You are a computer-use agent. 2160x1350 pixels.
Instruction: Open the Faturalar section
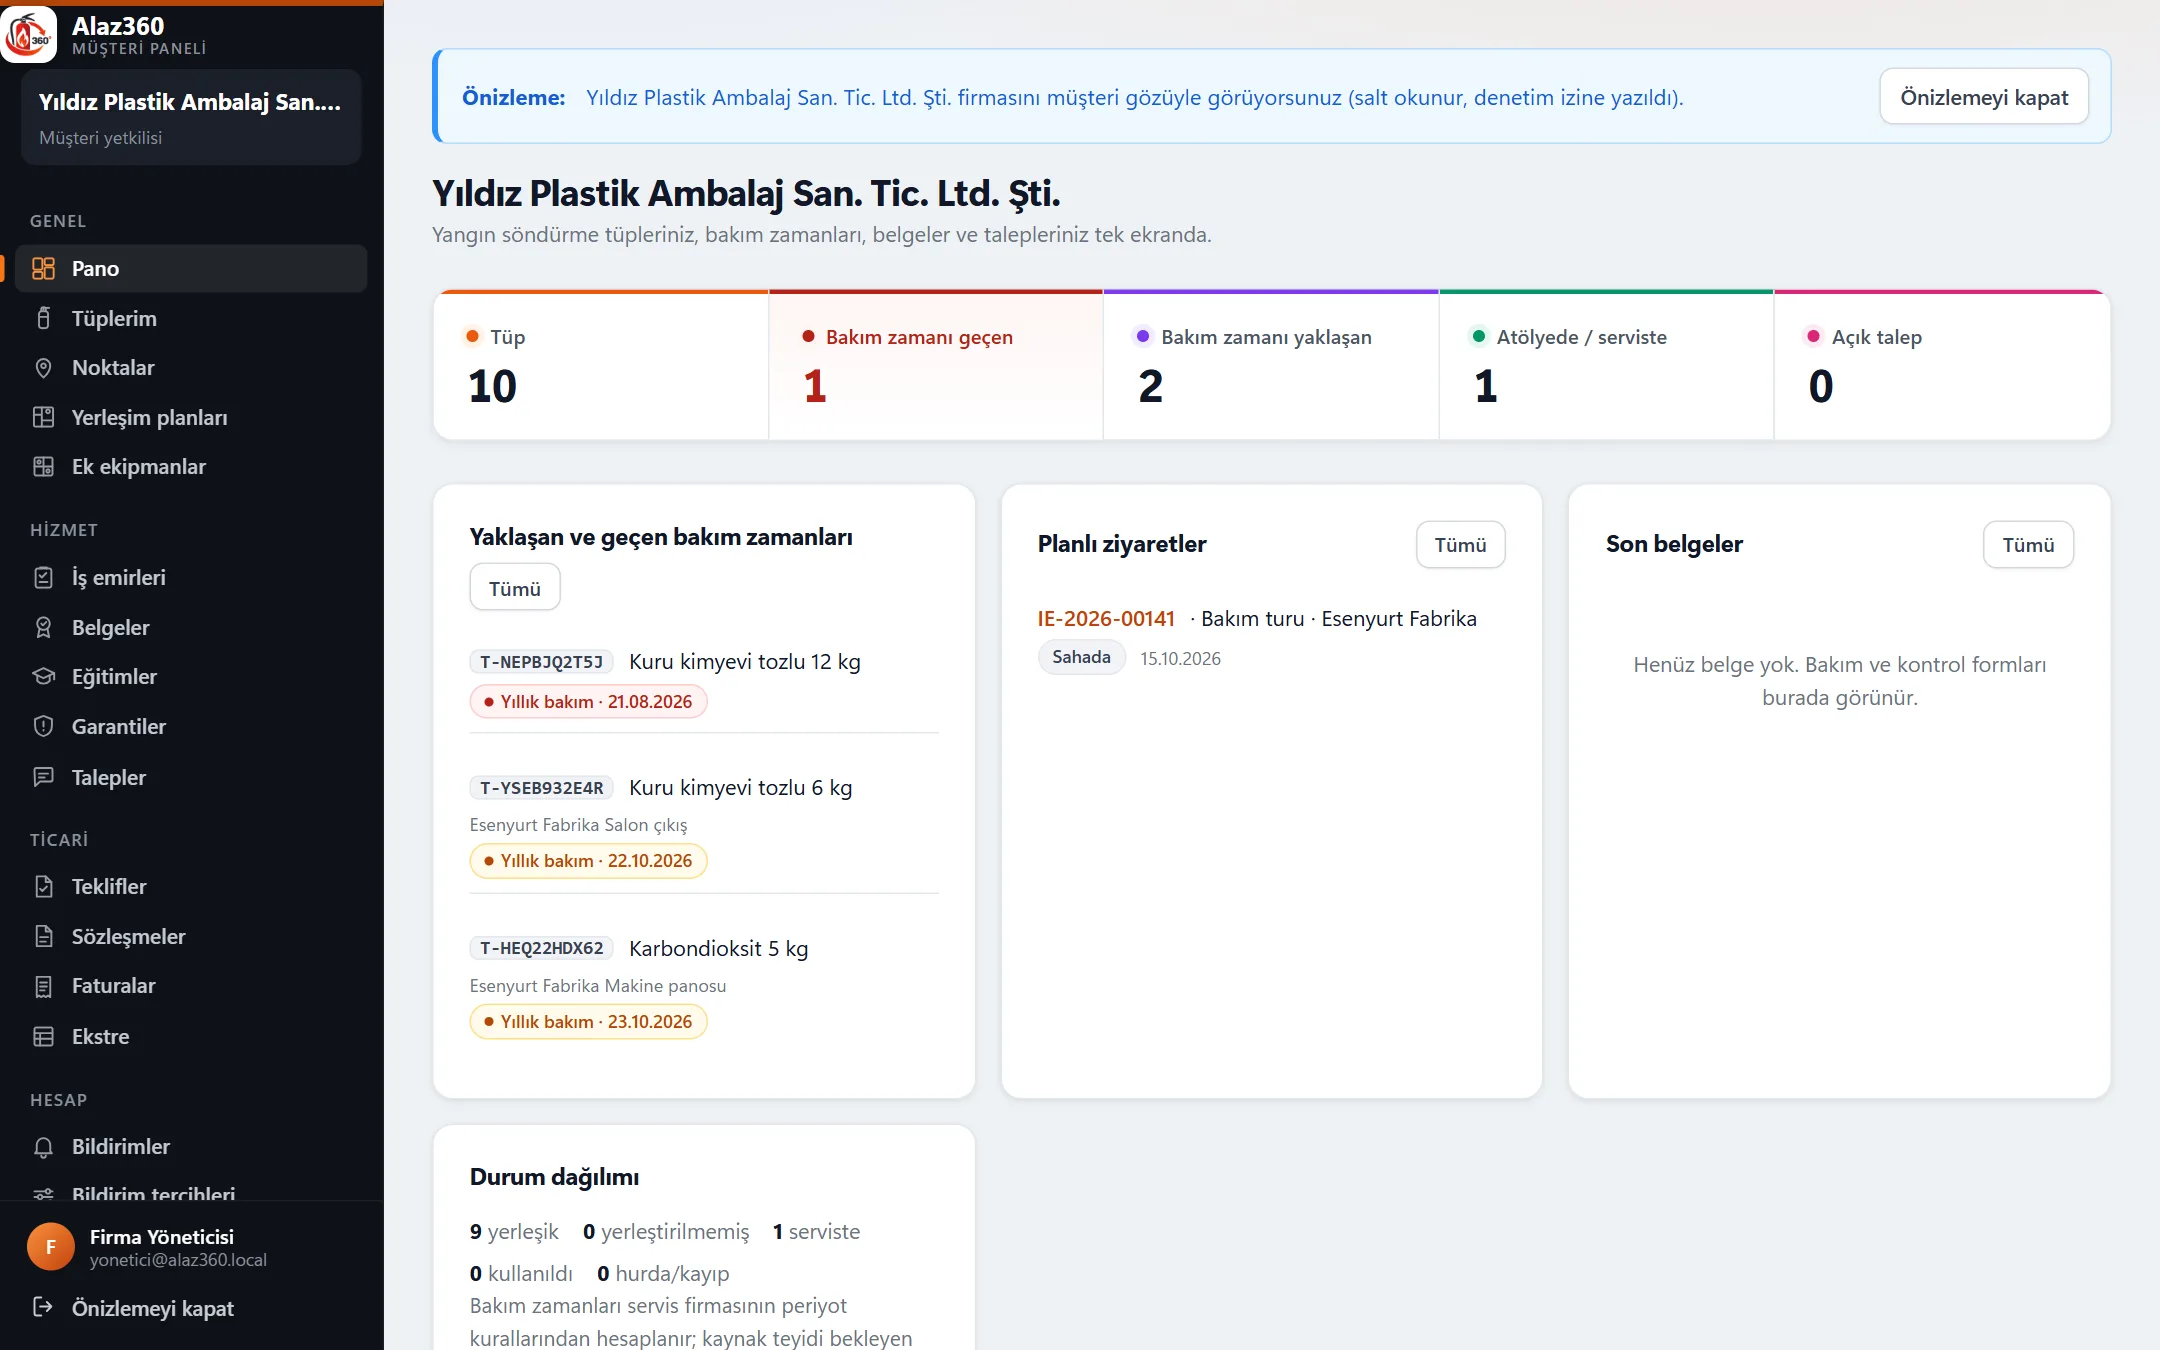[x=191, y=986]
